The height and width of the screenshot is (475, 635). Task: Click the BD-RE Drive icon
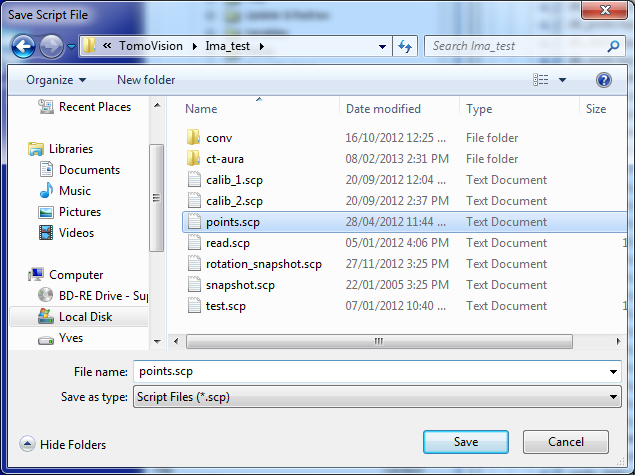tap(46, 296)
